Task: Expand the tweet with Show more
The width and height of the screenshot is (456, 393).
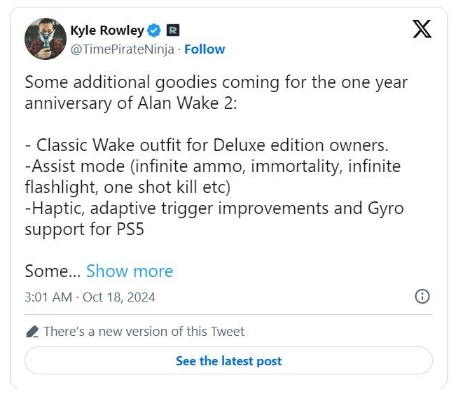Action: 130,271
